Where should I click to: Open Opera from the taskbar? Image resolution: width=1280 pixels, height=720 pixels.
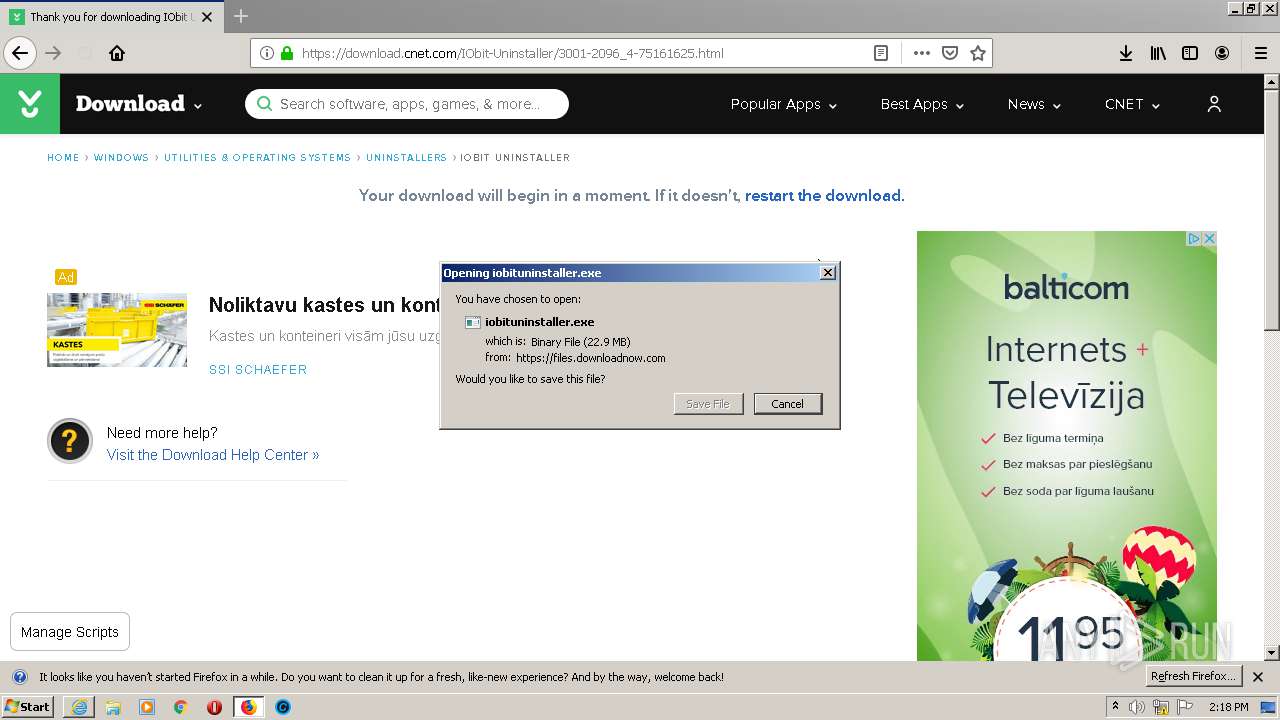pos(214,707)
